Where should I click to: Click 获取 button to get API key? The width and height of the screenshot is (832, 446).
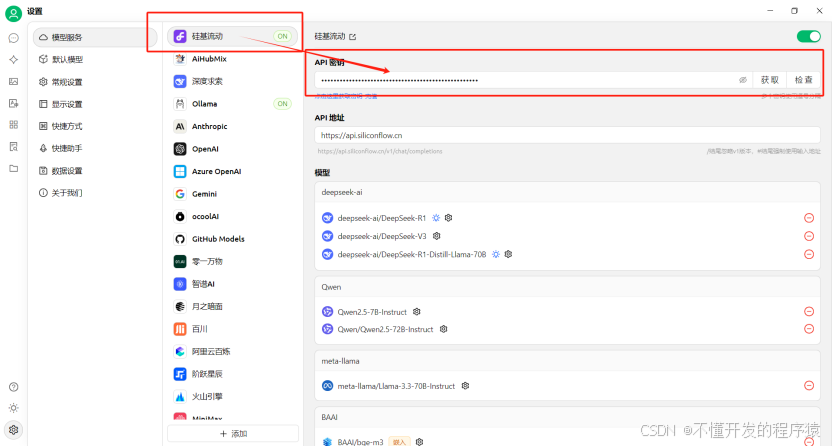pyautogui.click(x=770, y=80)
